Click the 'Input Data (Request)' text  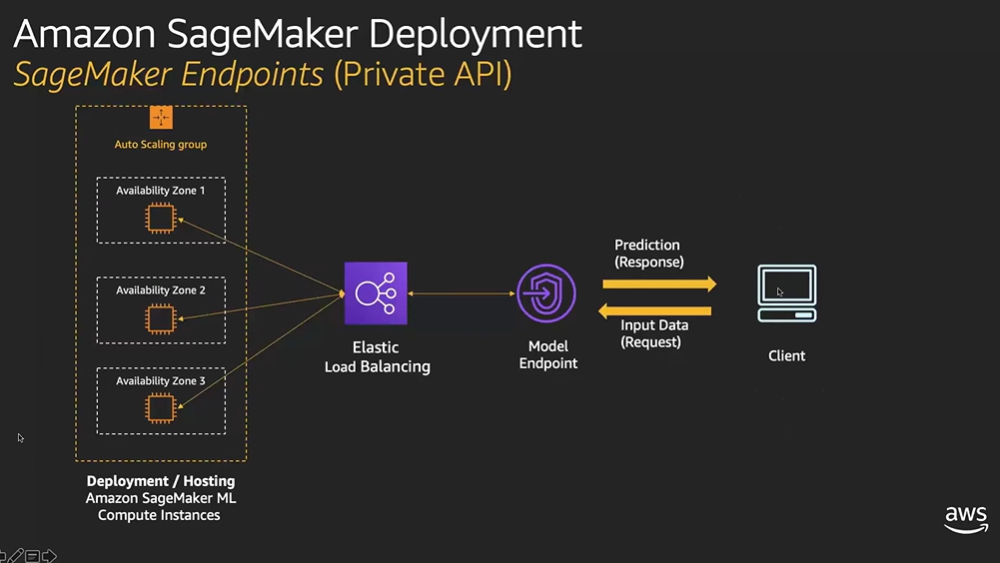(653, 333)
